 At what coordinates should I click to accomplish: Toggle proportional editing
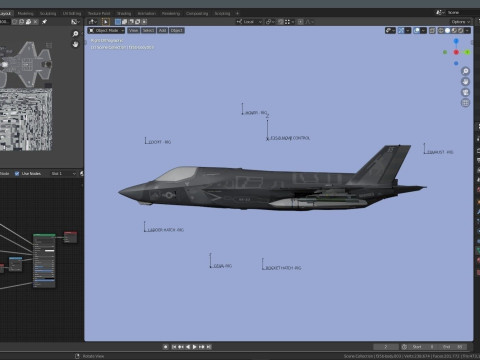pyautogui.click(x=300, y=22)
